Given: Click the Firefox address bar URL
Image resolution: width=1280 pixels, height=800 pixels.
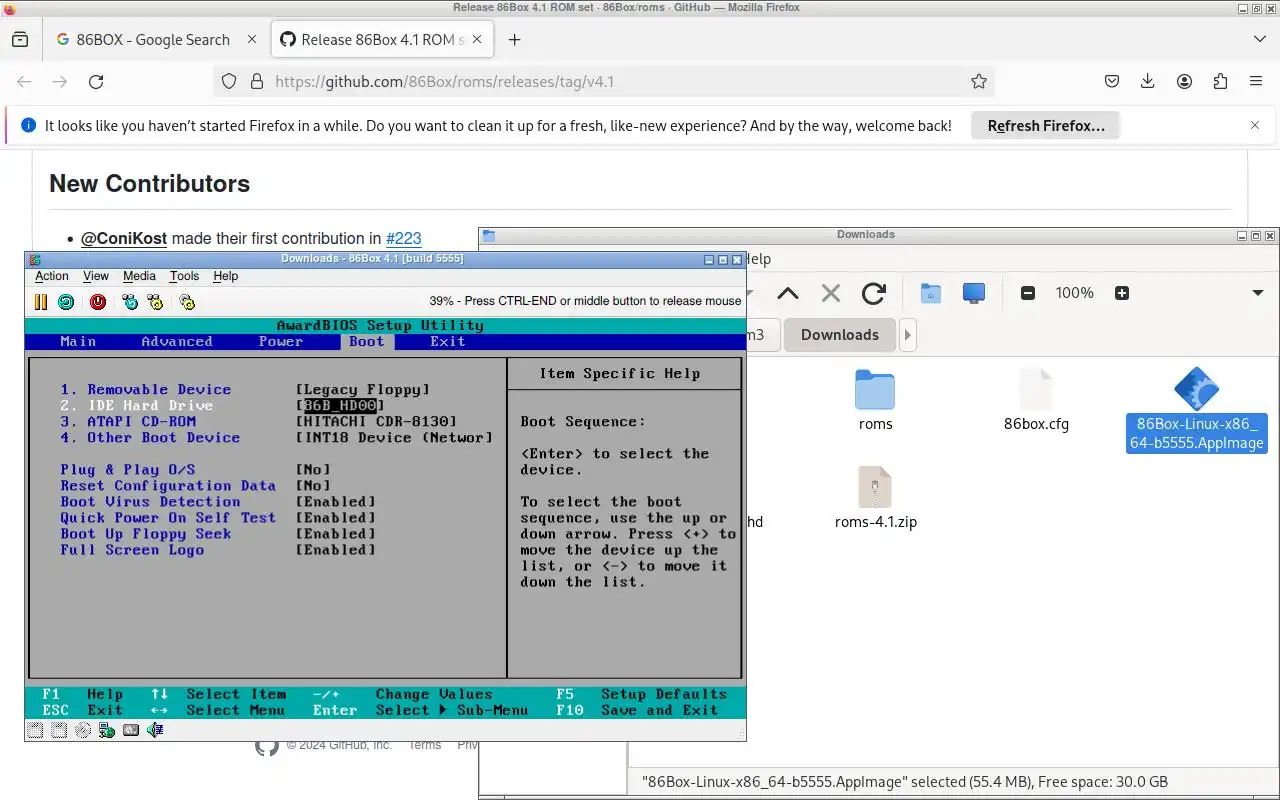Looking at the screenshot, I should tap(444, 82).
